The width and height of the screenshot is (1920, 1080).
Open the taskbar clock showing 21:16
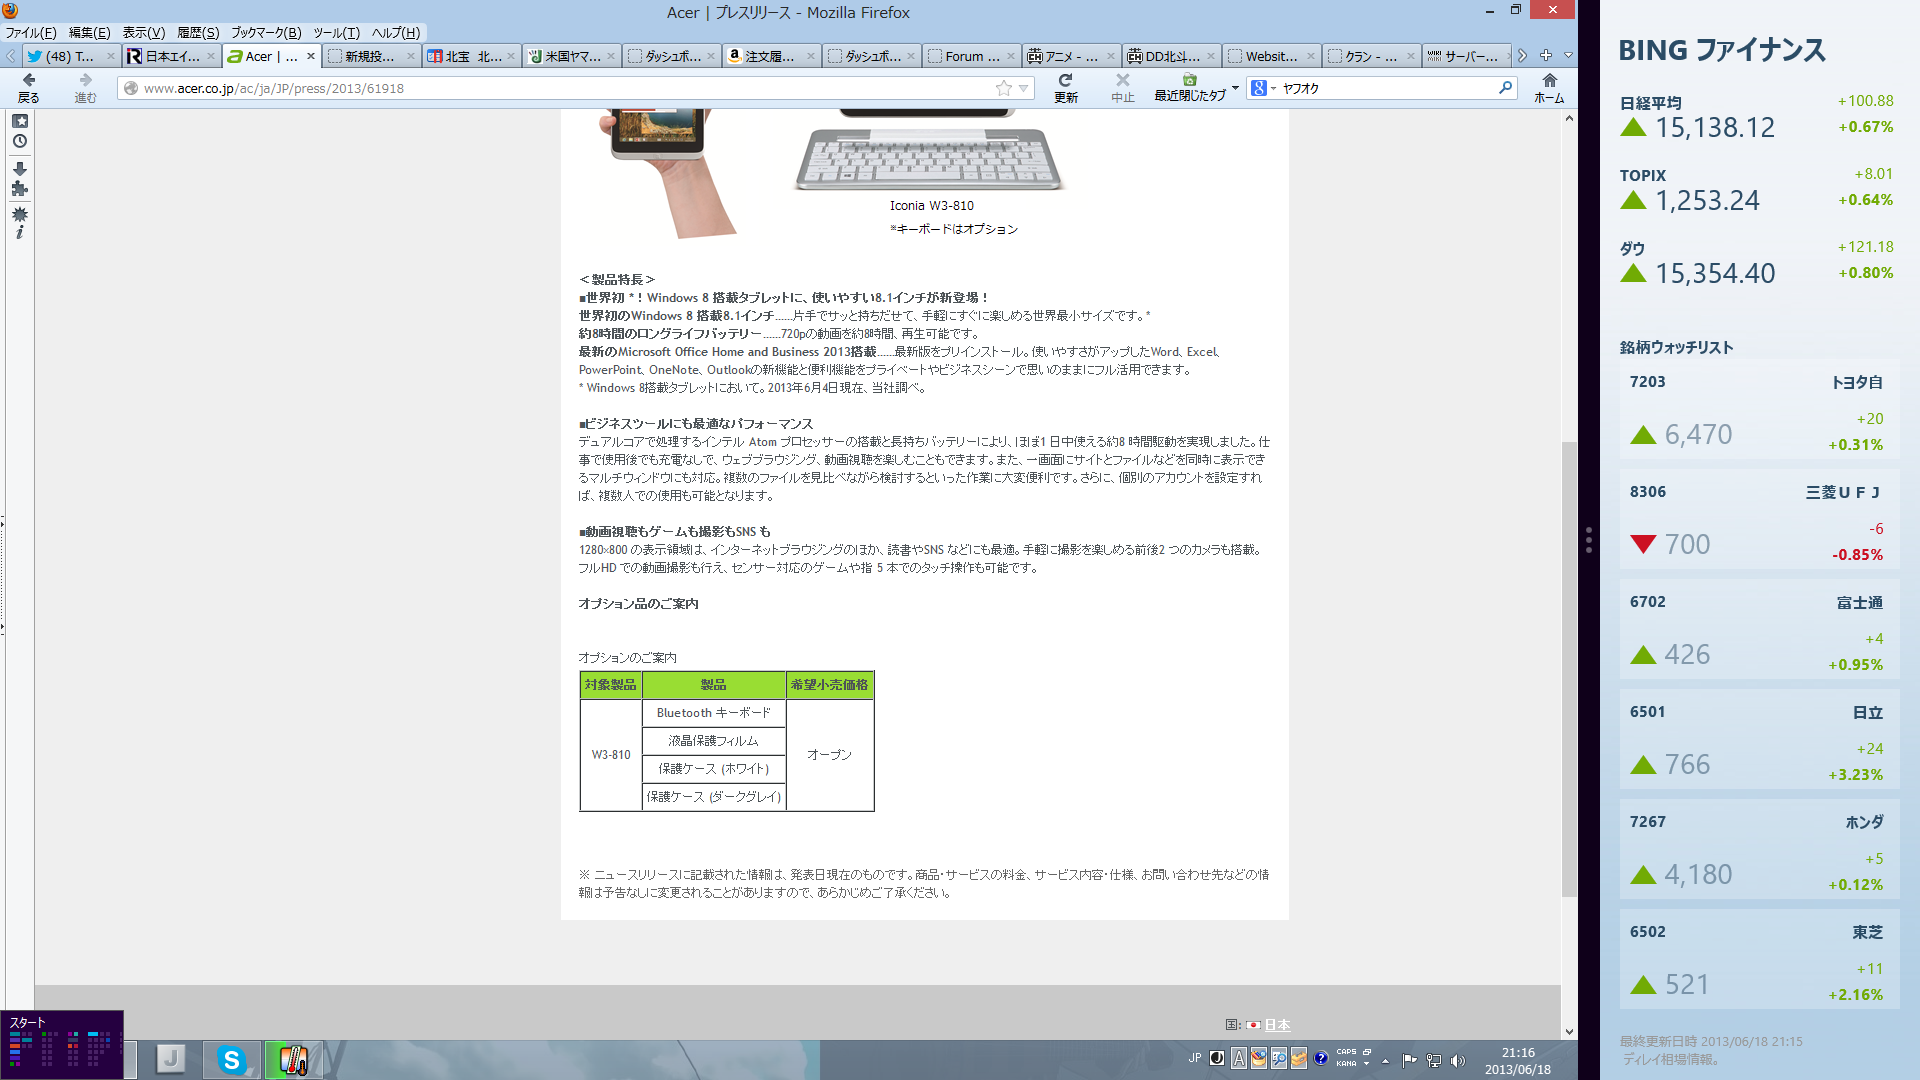pos(1517,1060)
